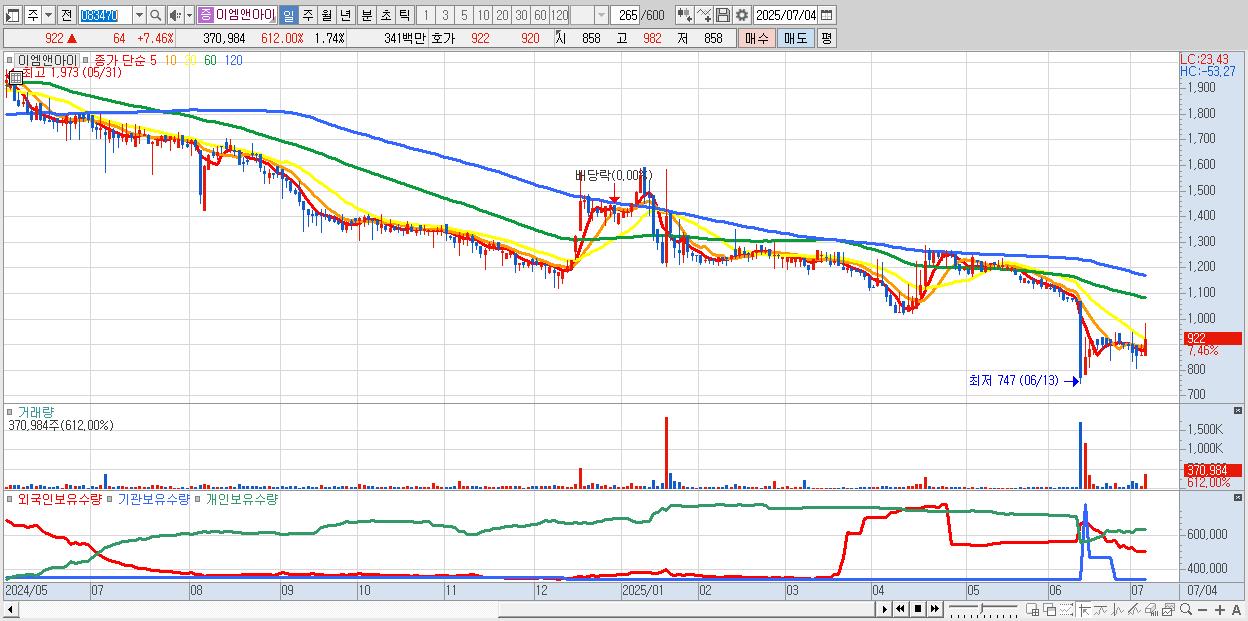This screenshot has width=1248, height=621.
Task: Click the rewind button in chart replay
Action: point(900,609)
